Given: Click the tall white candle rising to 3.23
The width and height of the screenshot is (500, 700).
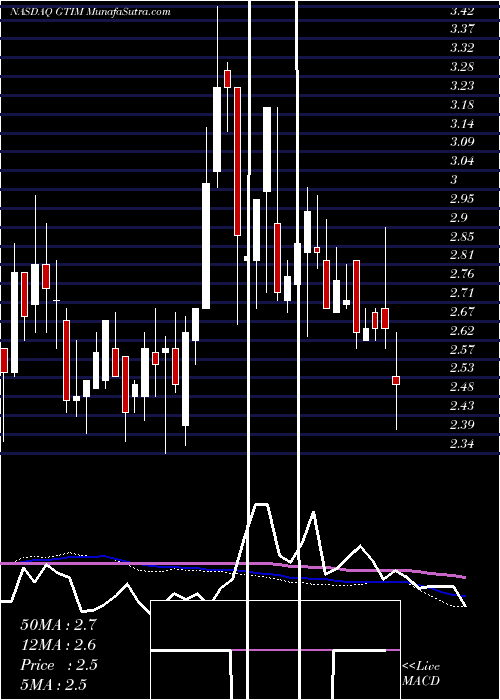Looking at the screenshot, I should click(217, 129).
